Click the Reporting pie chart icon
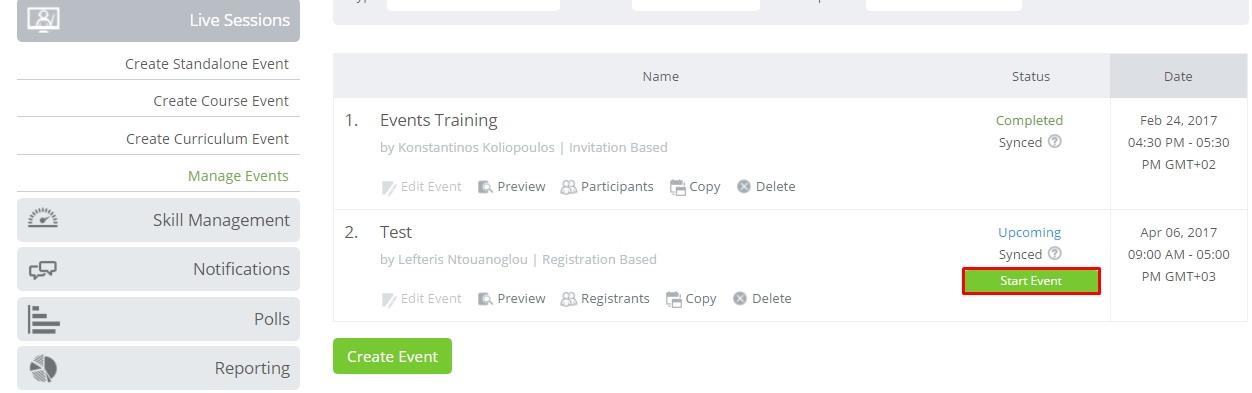 pyautogui.click(x=43, y=368)
